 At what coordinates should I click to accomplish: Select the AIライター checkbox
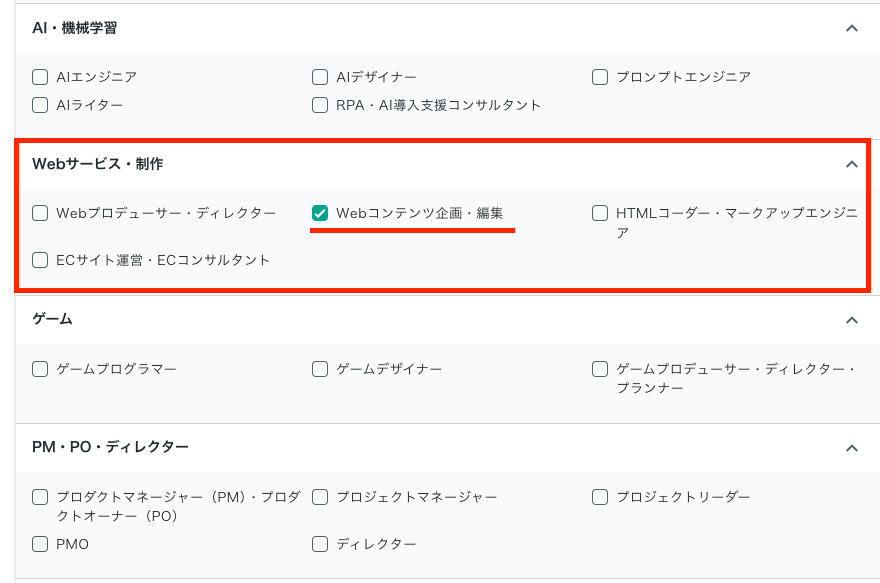tap(40, 105)
